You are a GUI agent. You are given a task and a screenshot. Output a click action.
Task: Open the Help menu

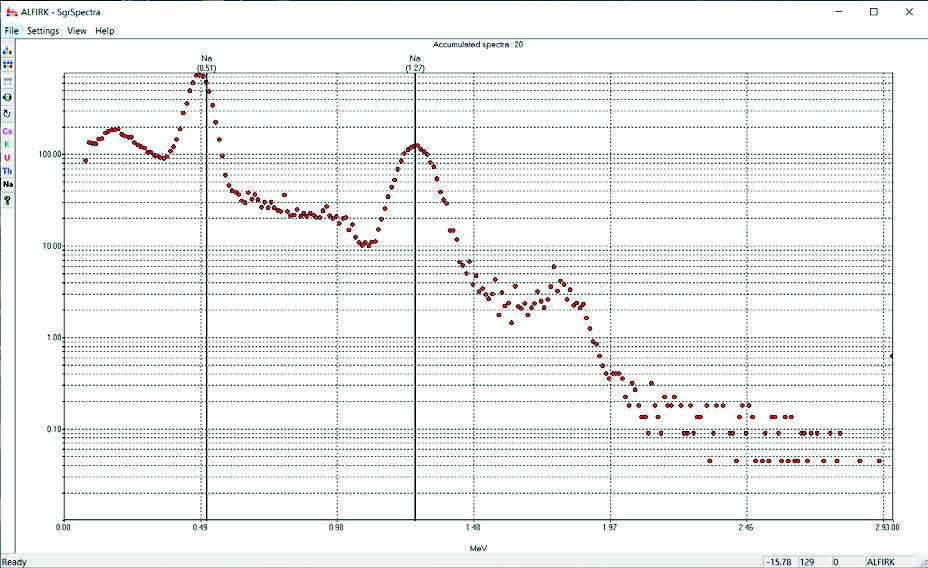pos(105,31)
